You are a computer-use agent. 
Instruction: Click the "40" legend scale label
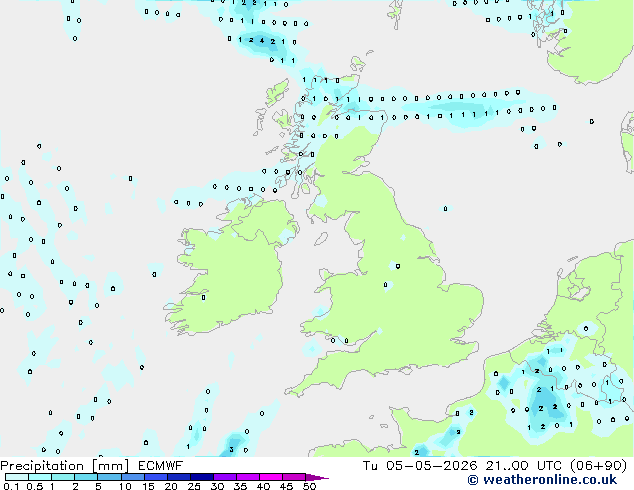click(263, 486)
